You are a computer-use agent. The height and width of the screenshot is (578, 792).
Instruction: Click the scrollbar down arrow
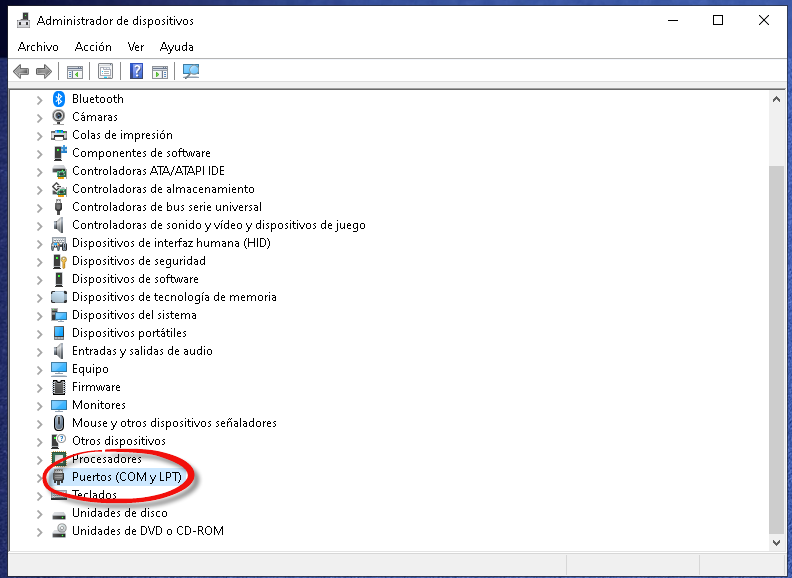[776, 543]
